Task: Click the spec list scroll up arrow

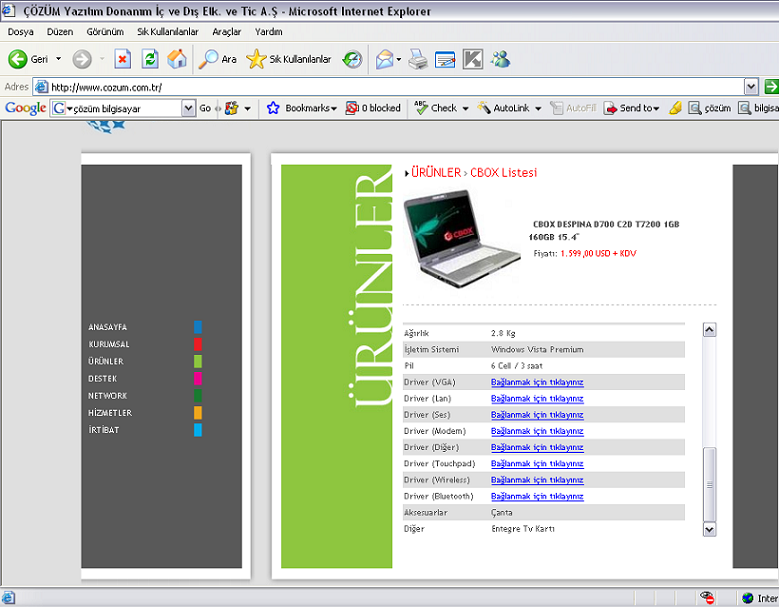Action: coord(709,329)
